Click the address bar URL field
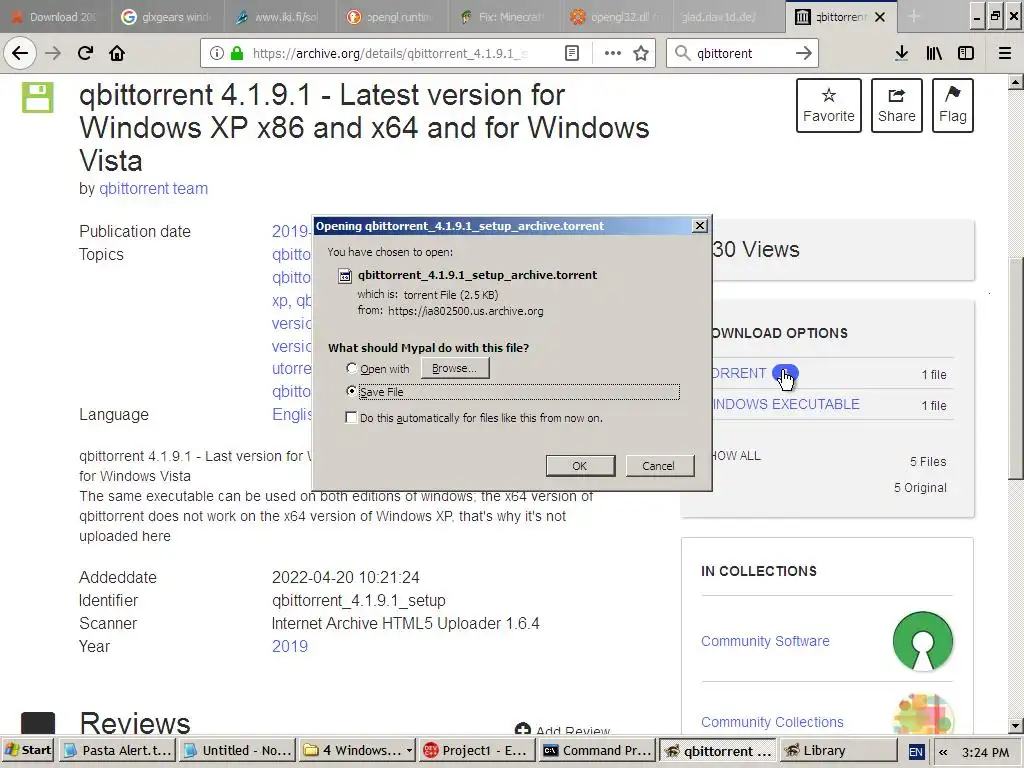 (x=389, y=53)
